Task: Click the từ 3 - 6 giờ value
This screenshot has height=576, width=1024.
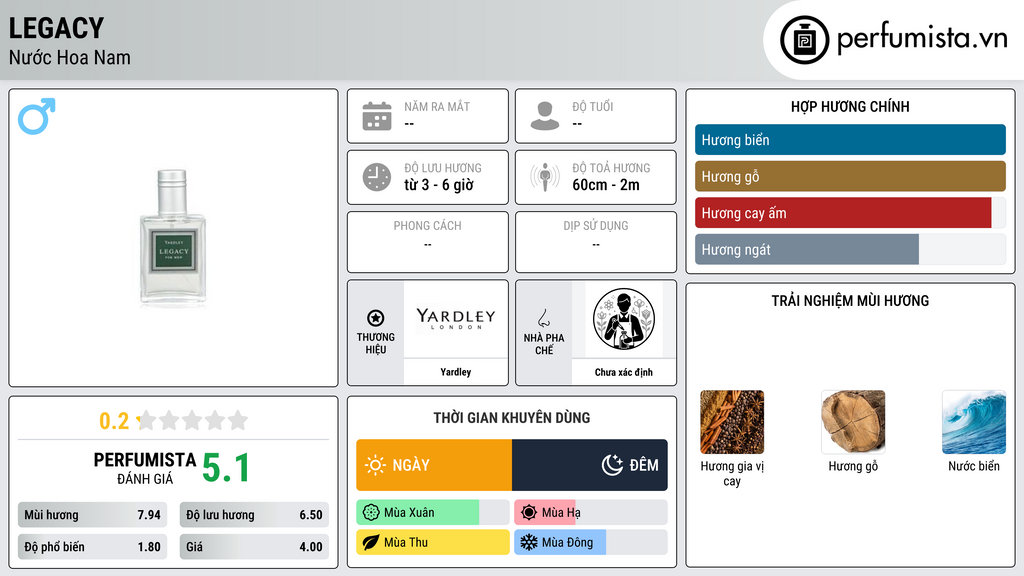Action: (x=439, y=185)
